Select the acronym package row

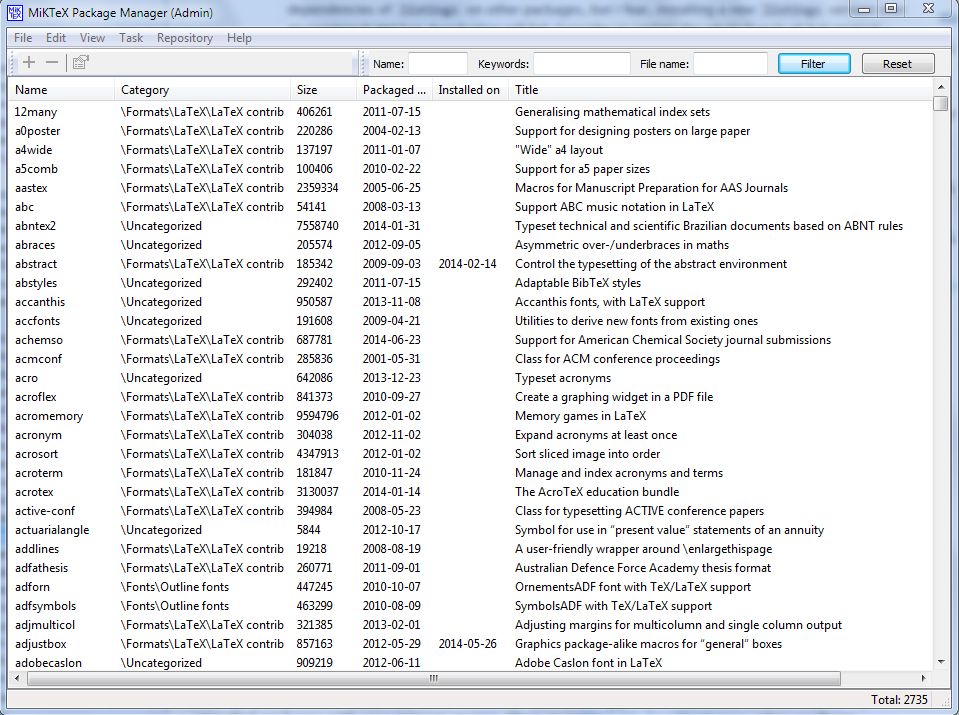pyautogui.click(x=471, y=435)
